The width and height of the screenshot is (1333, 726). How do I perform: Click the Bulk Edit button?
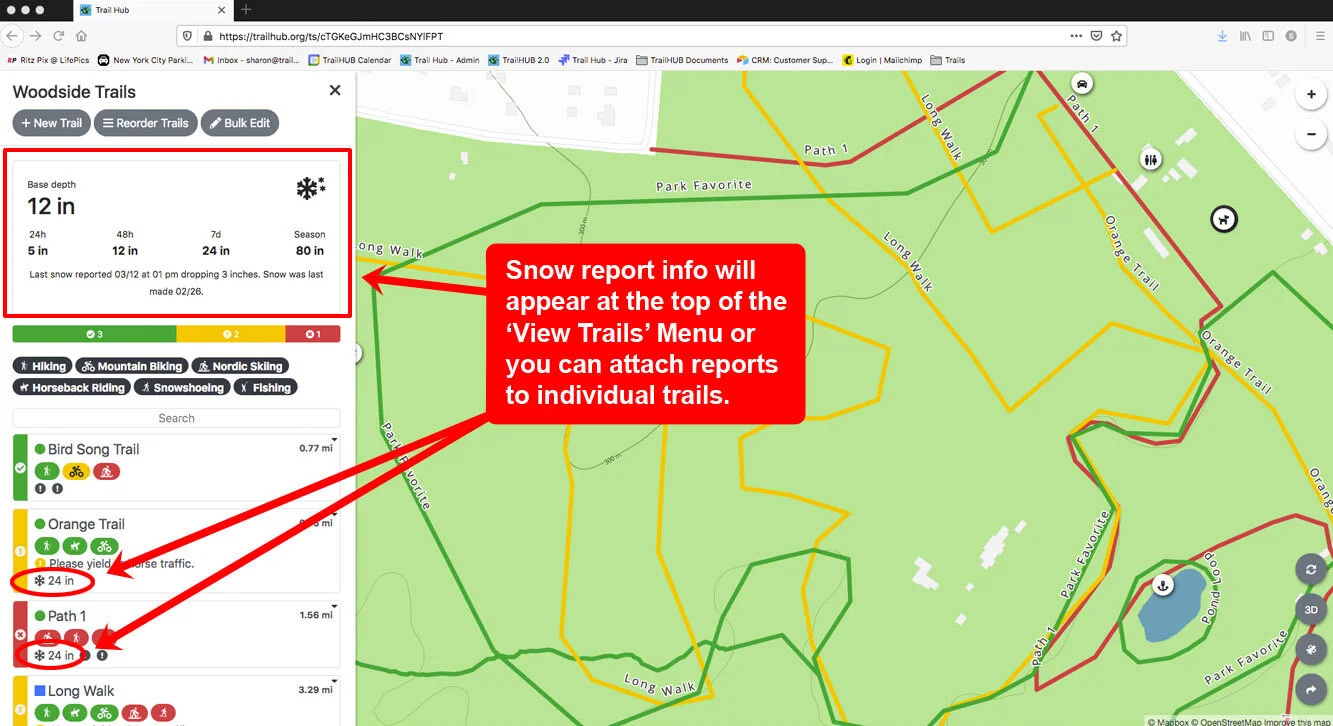(240, 123)
